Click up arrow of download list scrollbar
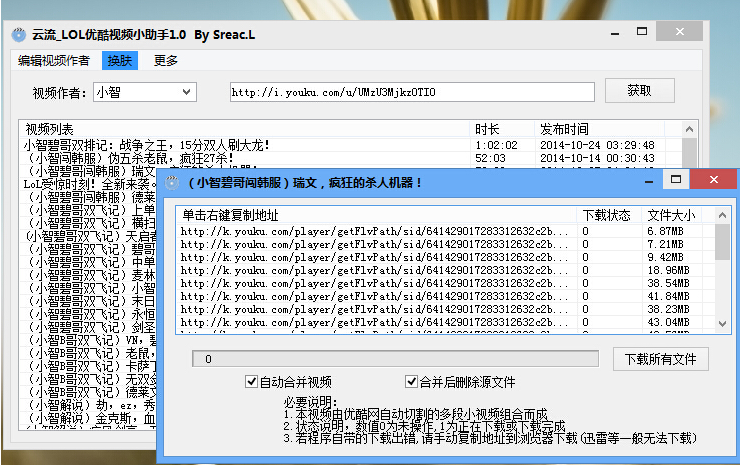The width and height of the screenshot is (740, 465). pyautogui.click(x=723, y=215)
